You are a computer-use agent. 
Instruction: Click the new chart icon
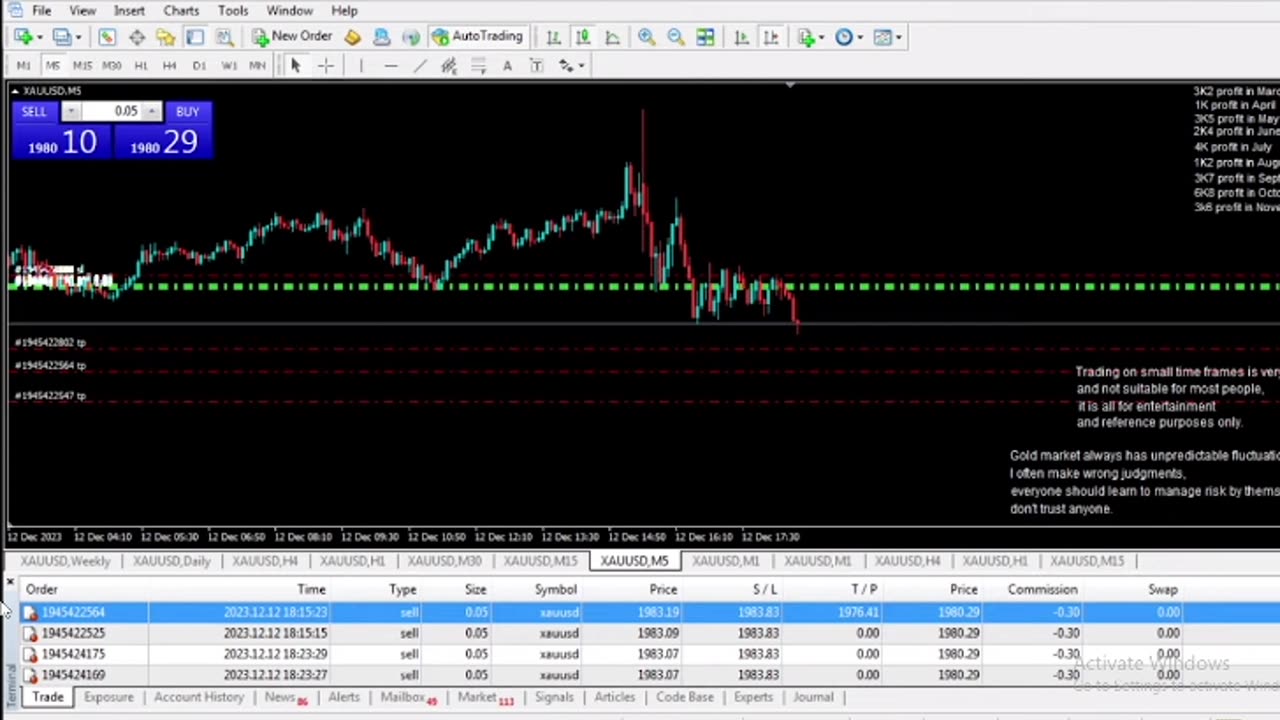tap(22, 37)
